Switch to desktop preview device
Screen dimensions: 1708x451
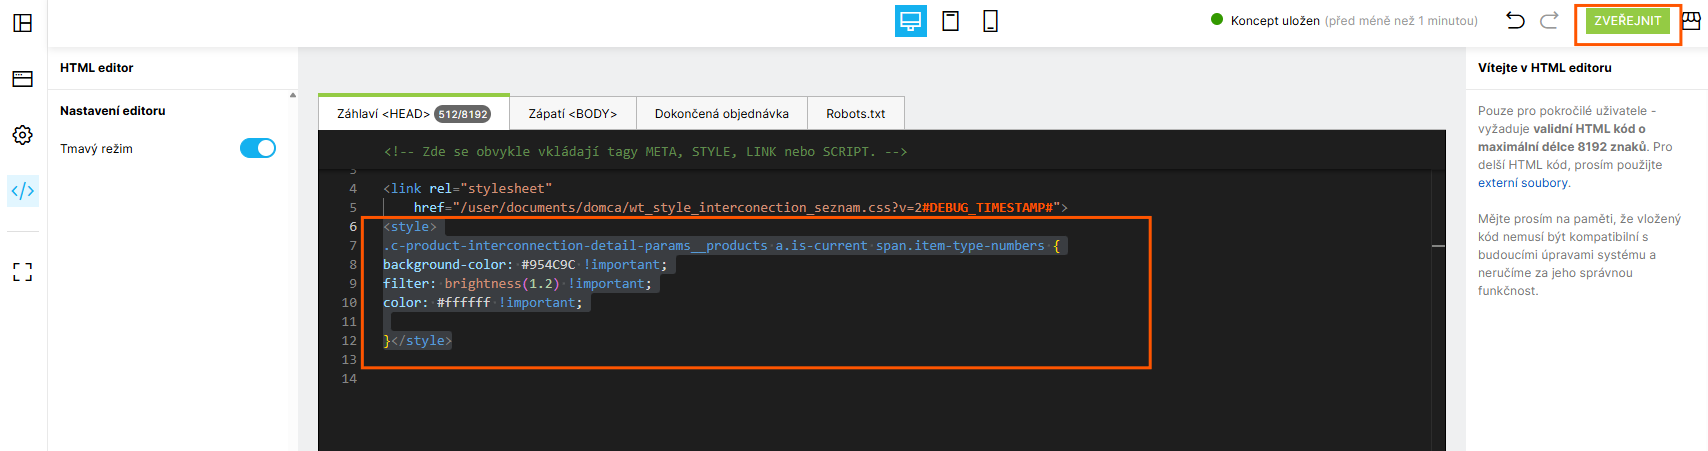click(910, 21)
